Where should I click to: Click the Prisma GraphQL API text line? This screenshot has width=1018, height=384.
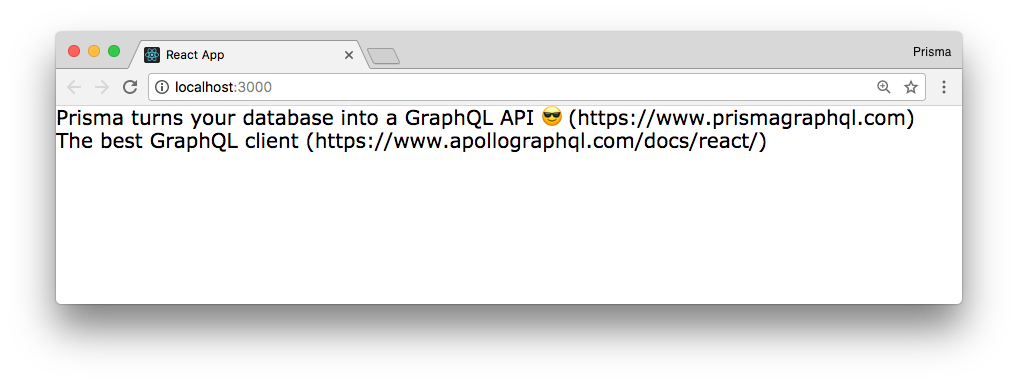(485, 118)
